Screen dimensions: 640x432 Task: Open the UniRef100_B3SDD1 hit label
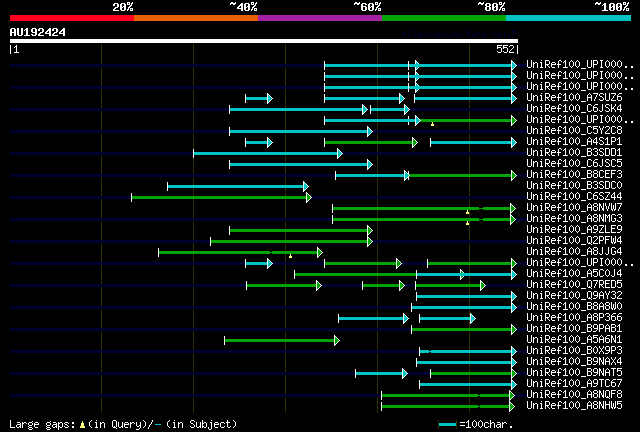(574, 152)
